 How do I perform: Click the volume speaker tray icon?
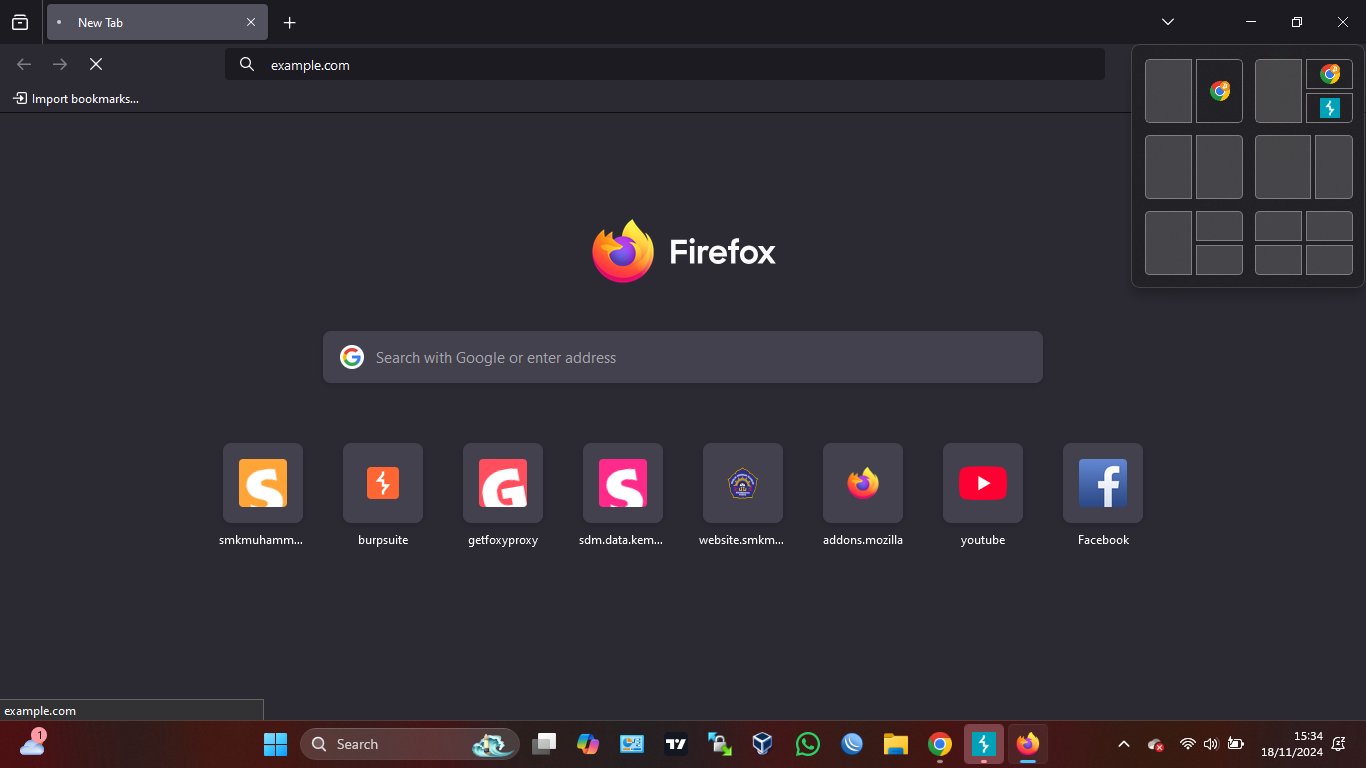pos(1211,744)
